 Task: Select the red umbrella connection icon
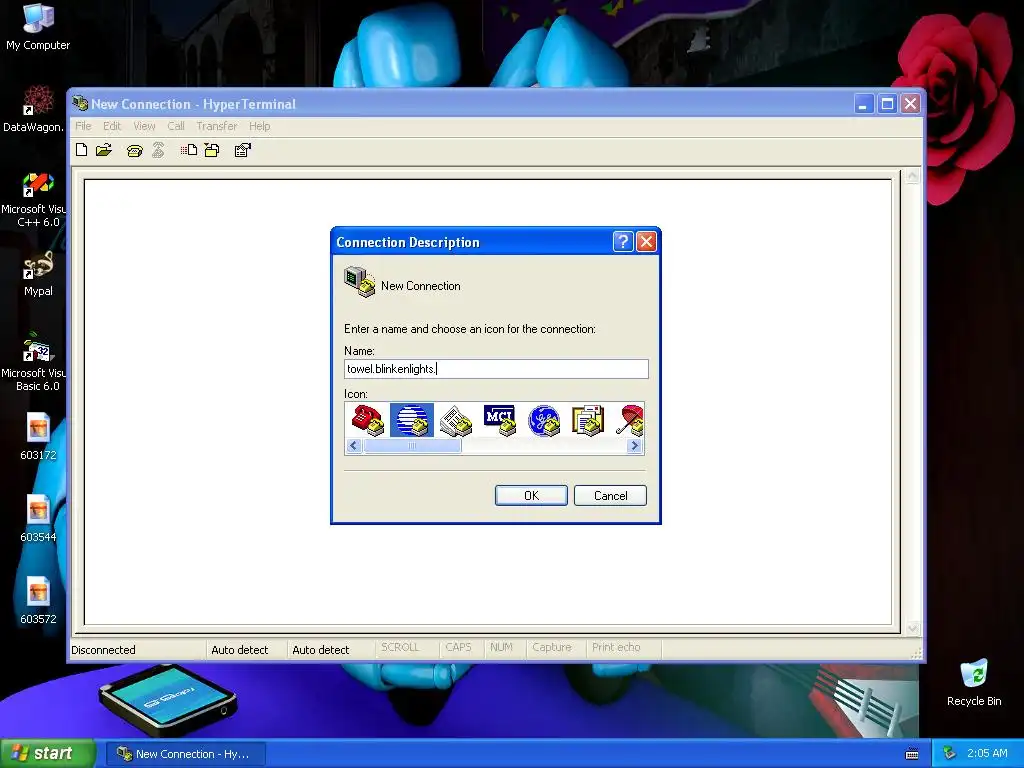tap(630, 420)
